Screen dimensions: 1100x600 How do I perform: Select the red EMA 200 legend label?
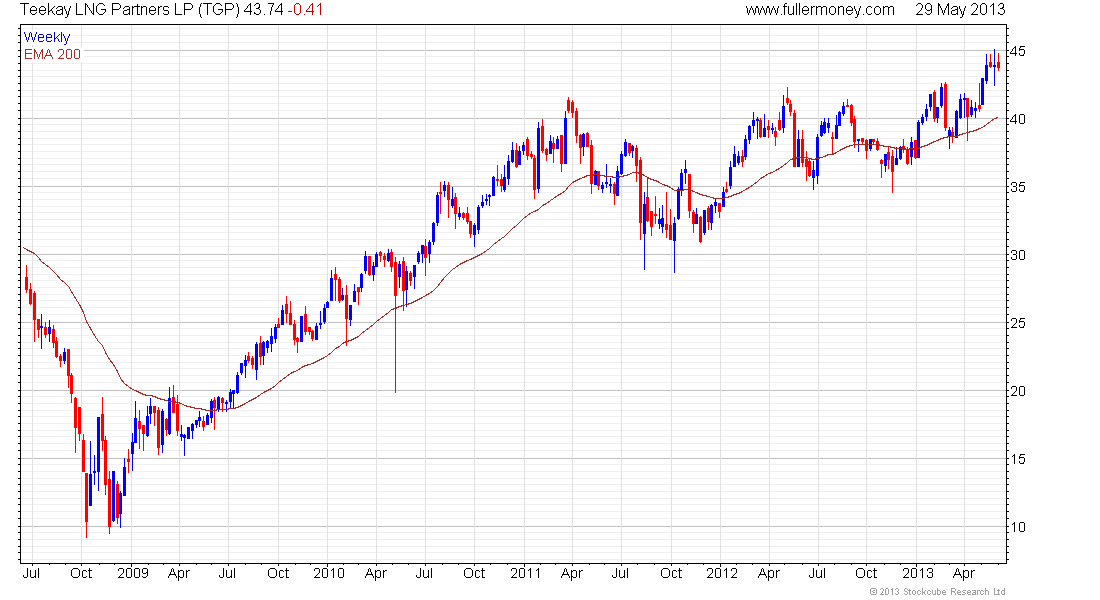52,54
